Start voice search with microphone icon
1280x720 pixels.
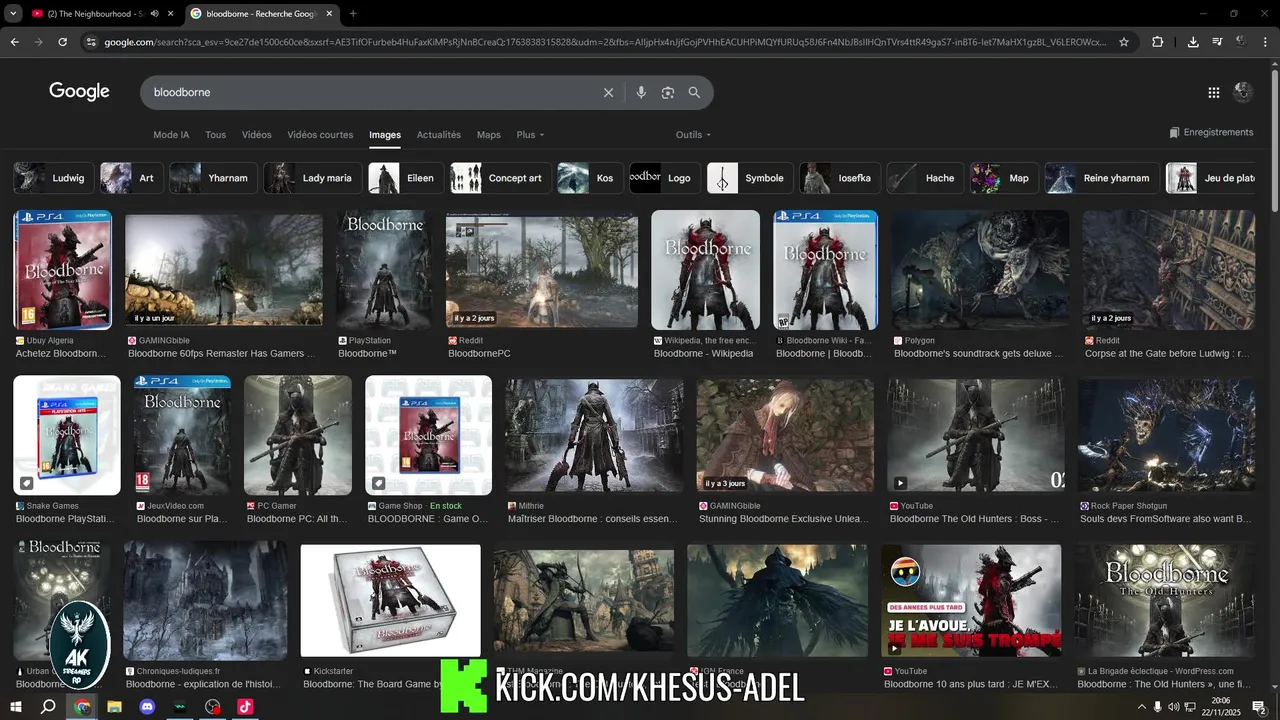[641, 92]
